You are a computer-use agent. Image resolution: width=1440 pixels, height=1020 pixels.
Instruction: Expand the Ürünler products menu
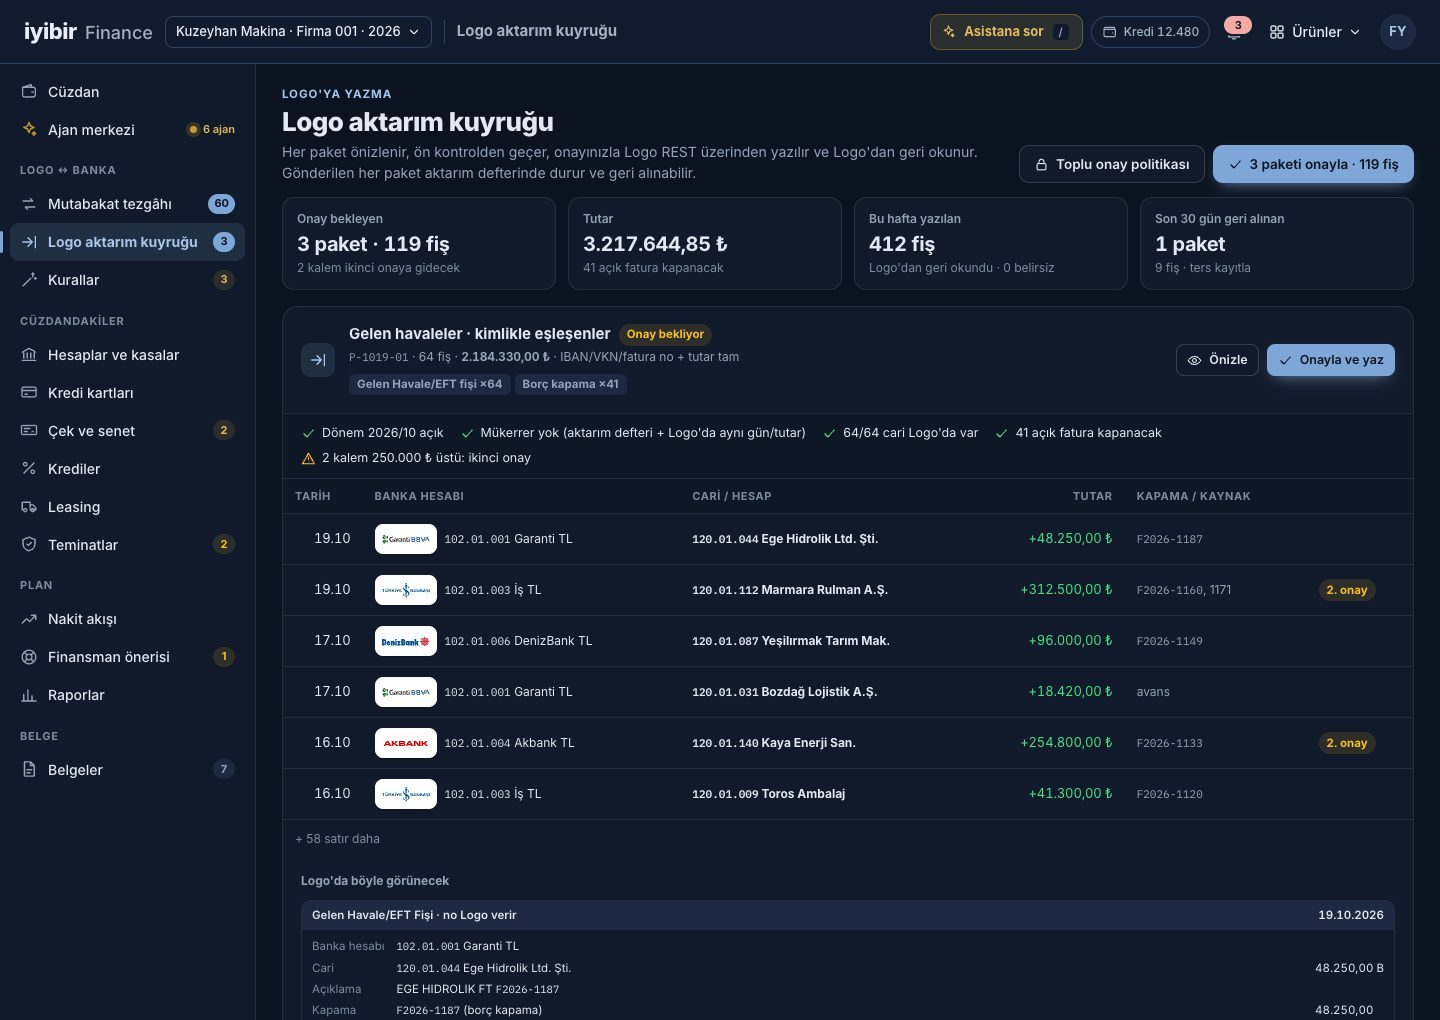[x=1315, y=32]
